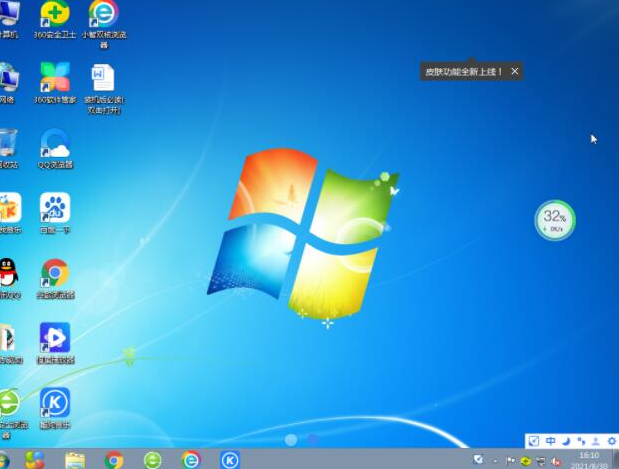Open the QQ penguin desktop icon
The image size is (619, 469).
pos(8,272)
